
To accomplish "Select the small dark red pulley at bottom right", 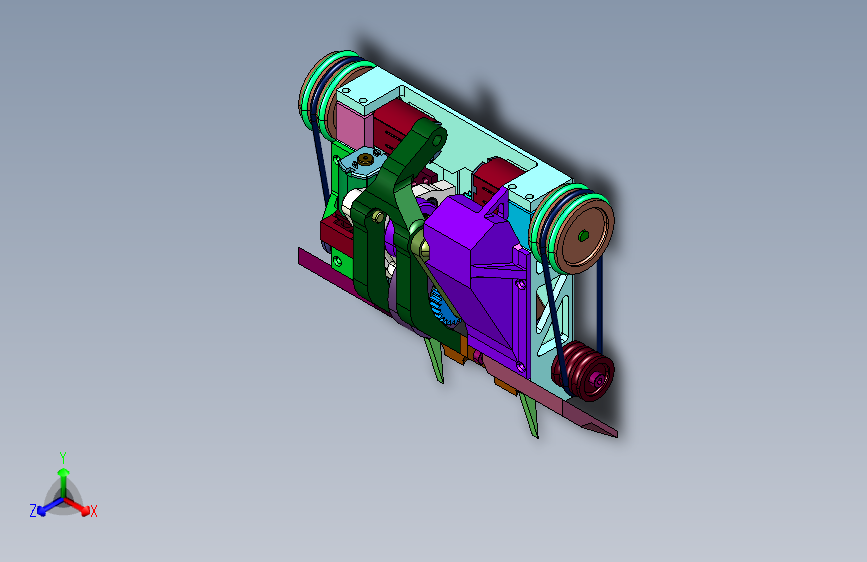I will pos(584,371).
